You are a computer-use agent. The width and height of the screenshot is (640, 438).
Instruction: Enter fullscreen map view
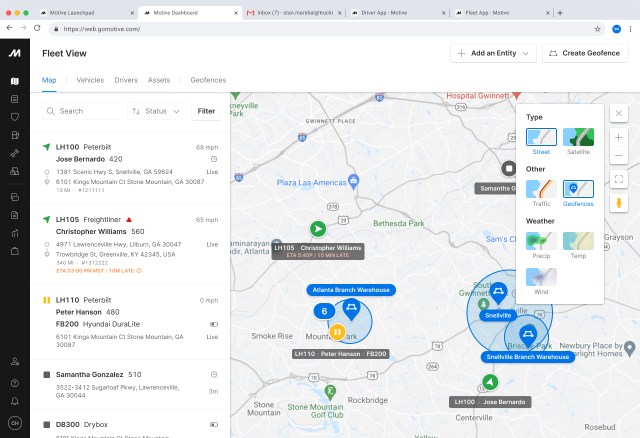(619, 179)
